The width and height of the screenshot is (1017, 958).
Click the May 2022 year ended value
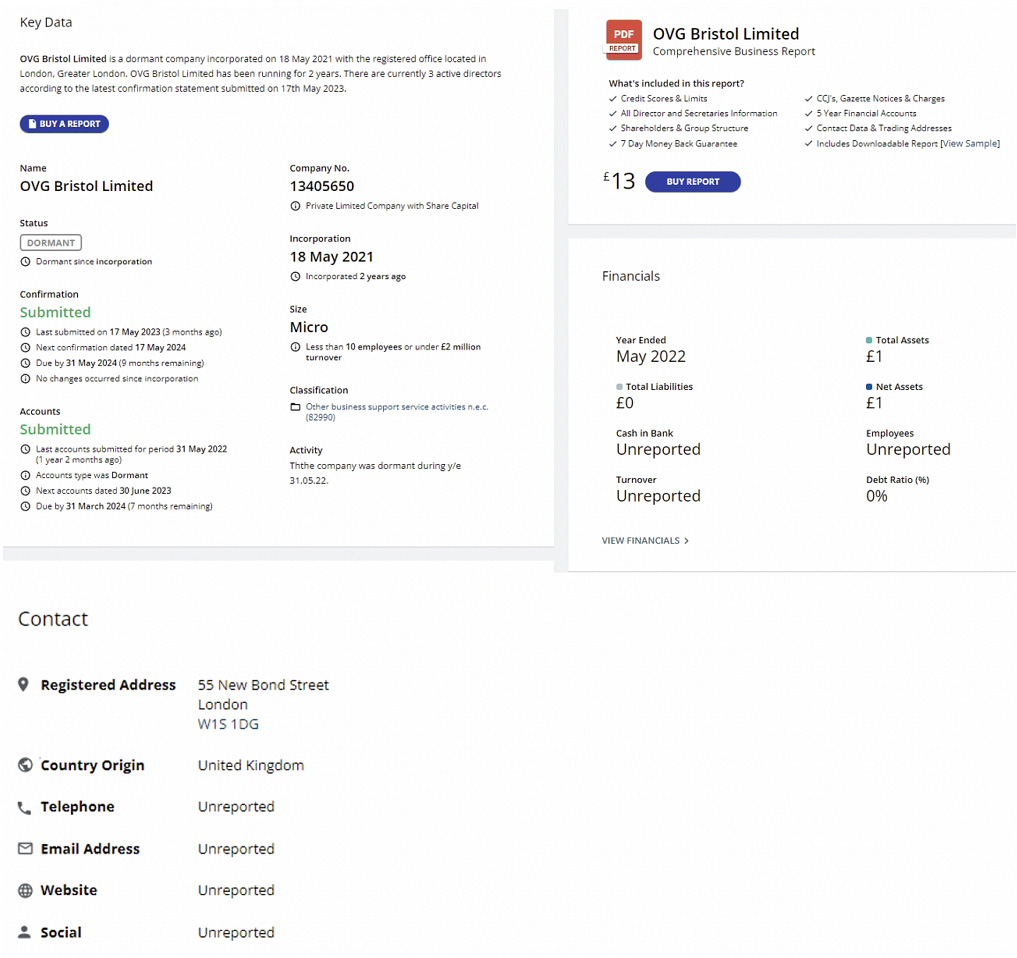651,357
